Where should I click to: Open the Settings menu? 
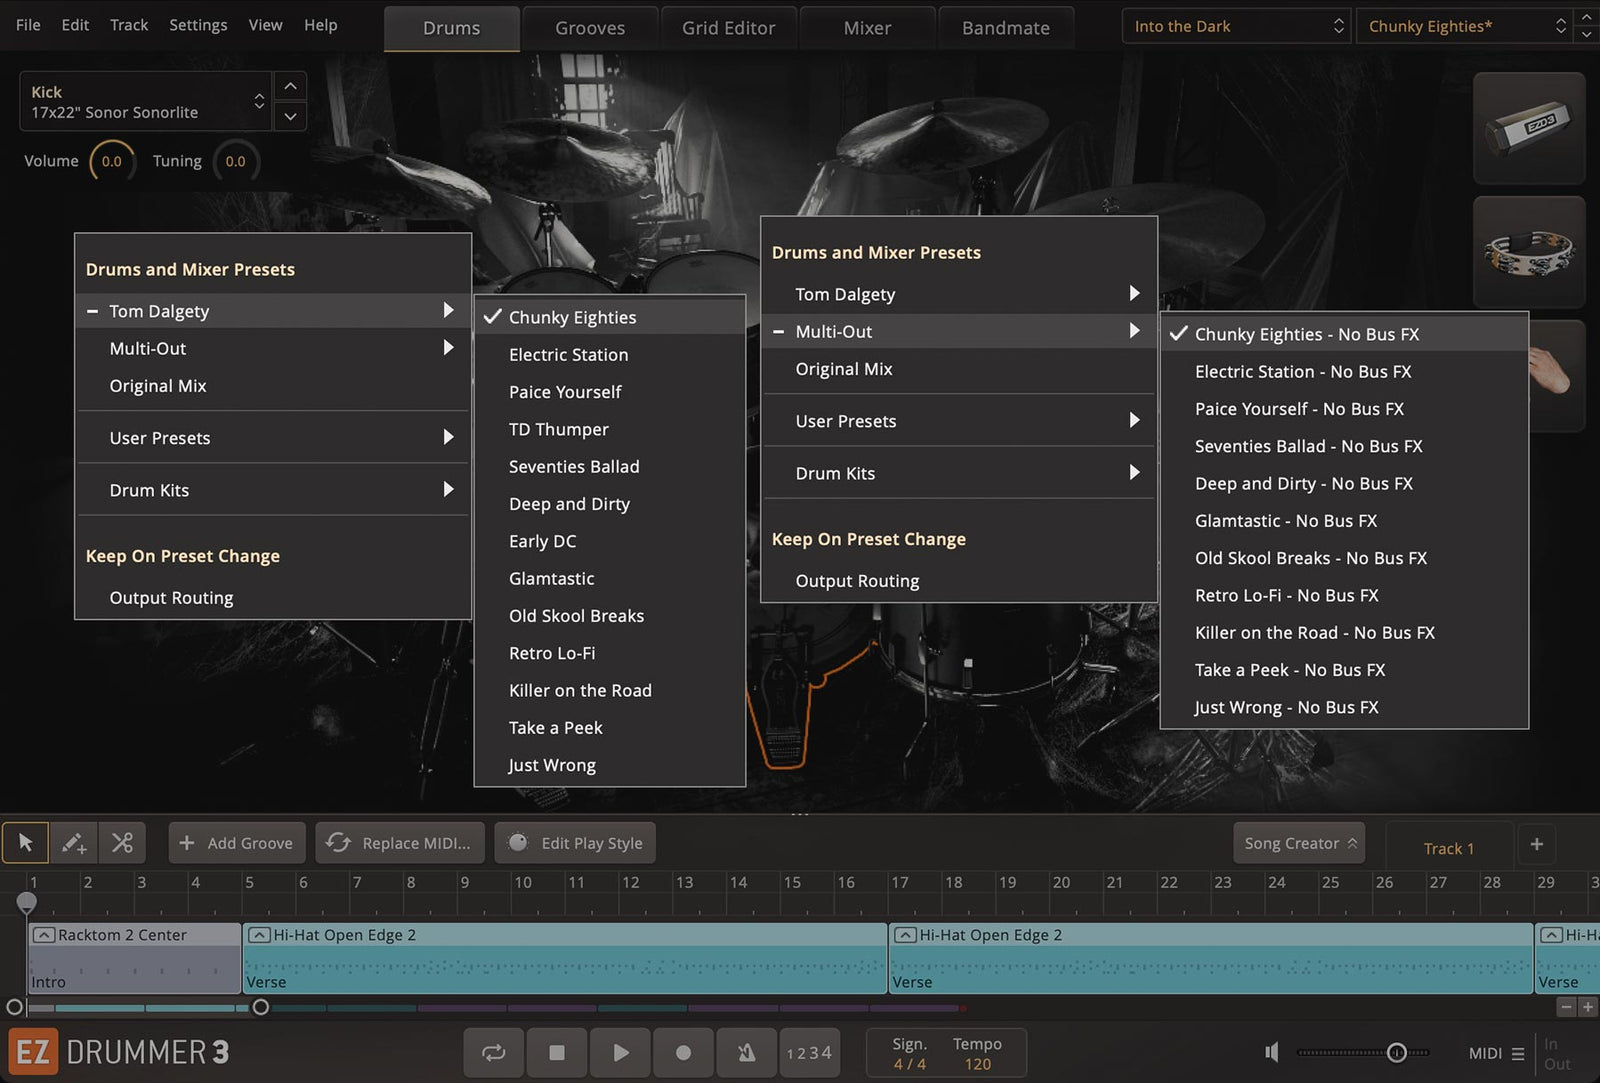(198, 25)
